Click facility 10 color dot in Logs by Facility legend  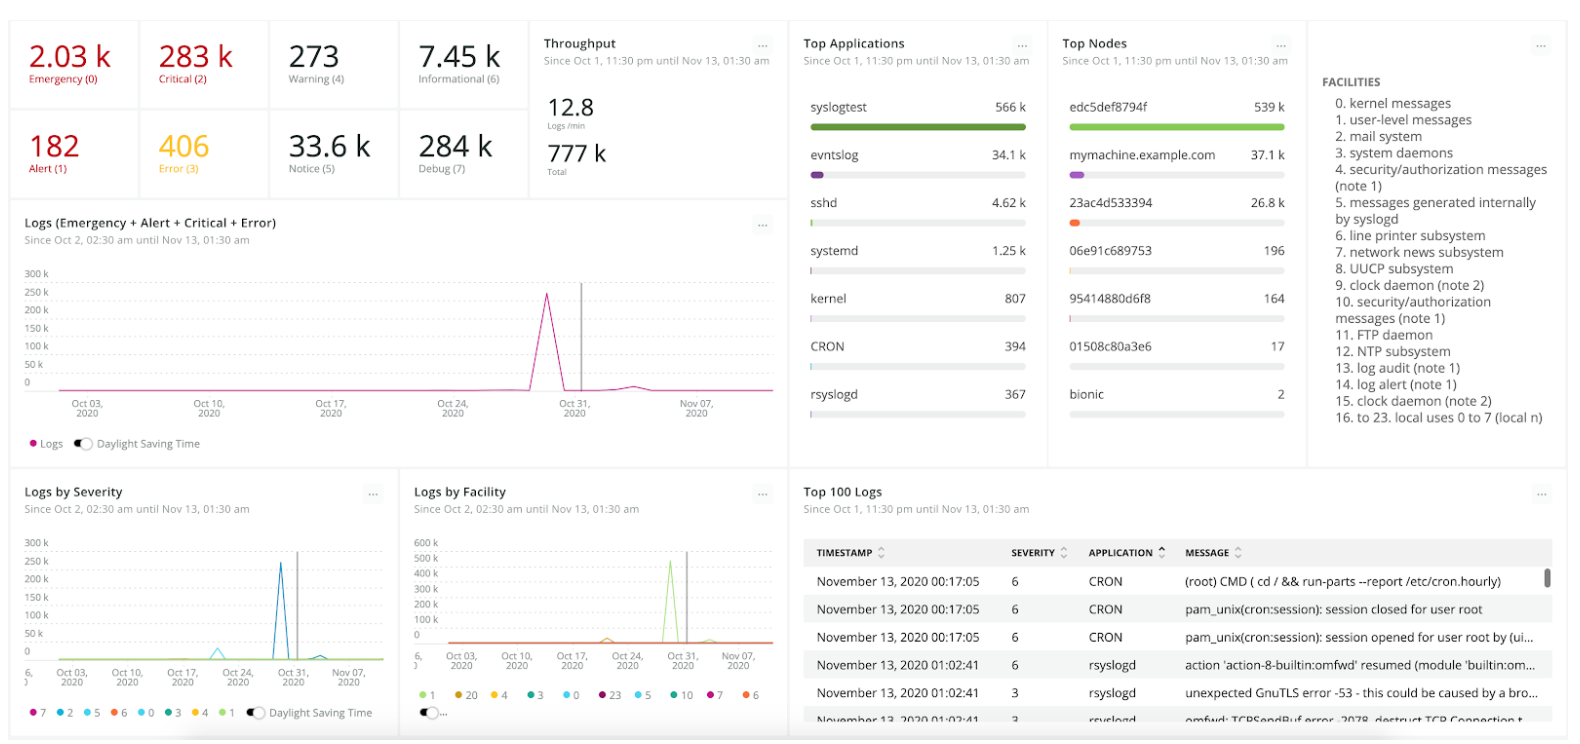[x=674, y=695]
